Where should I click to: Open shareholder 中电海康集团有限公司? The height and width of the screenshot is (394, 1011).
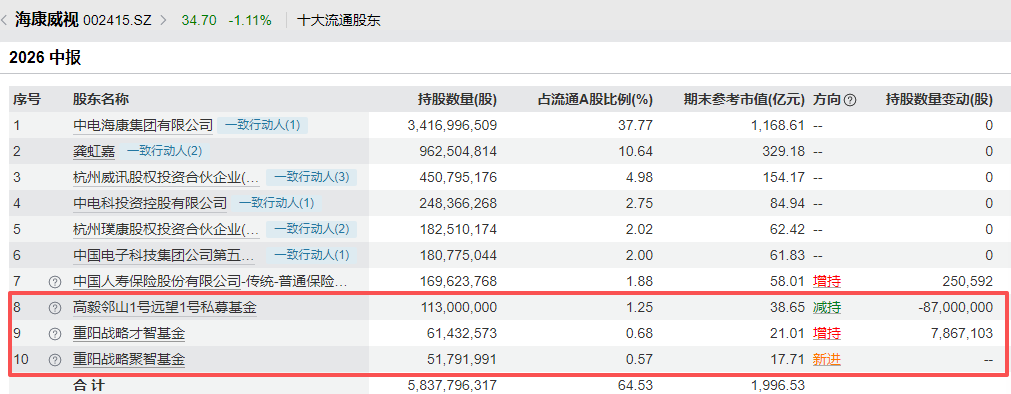142,125
